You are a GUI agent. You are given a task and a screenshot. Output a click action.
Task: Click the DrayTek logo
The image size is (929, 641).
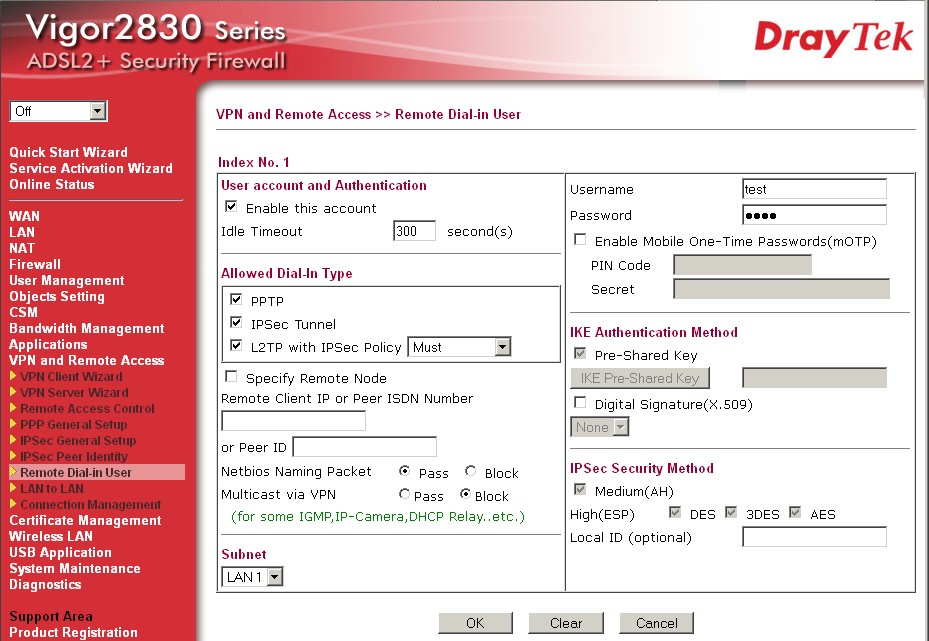pyautogui.click(x=833, y=38)
